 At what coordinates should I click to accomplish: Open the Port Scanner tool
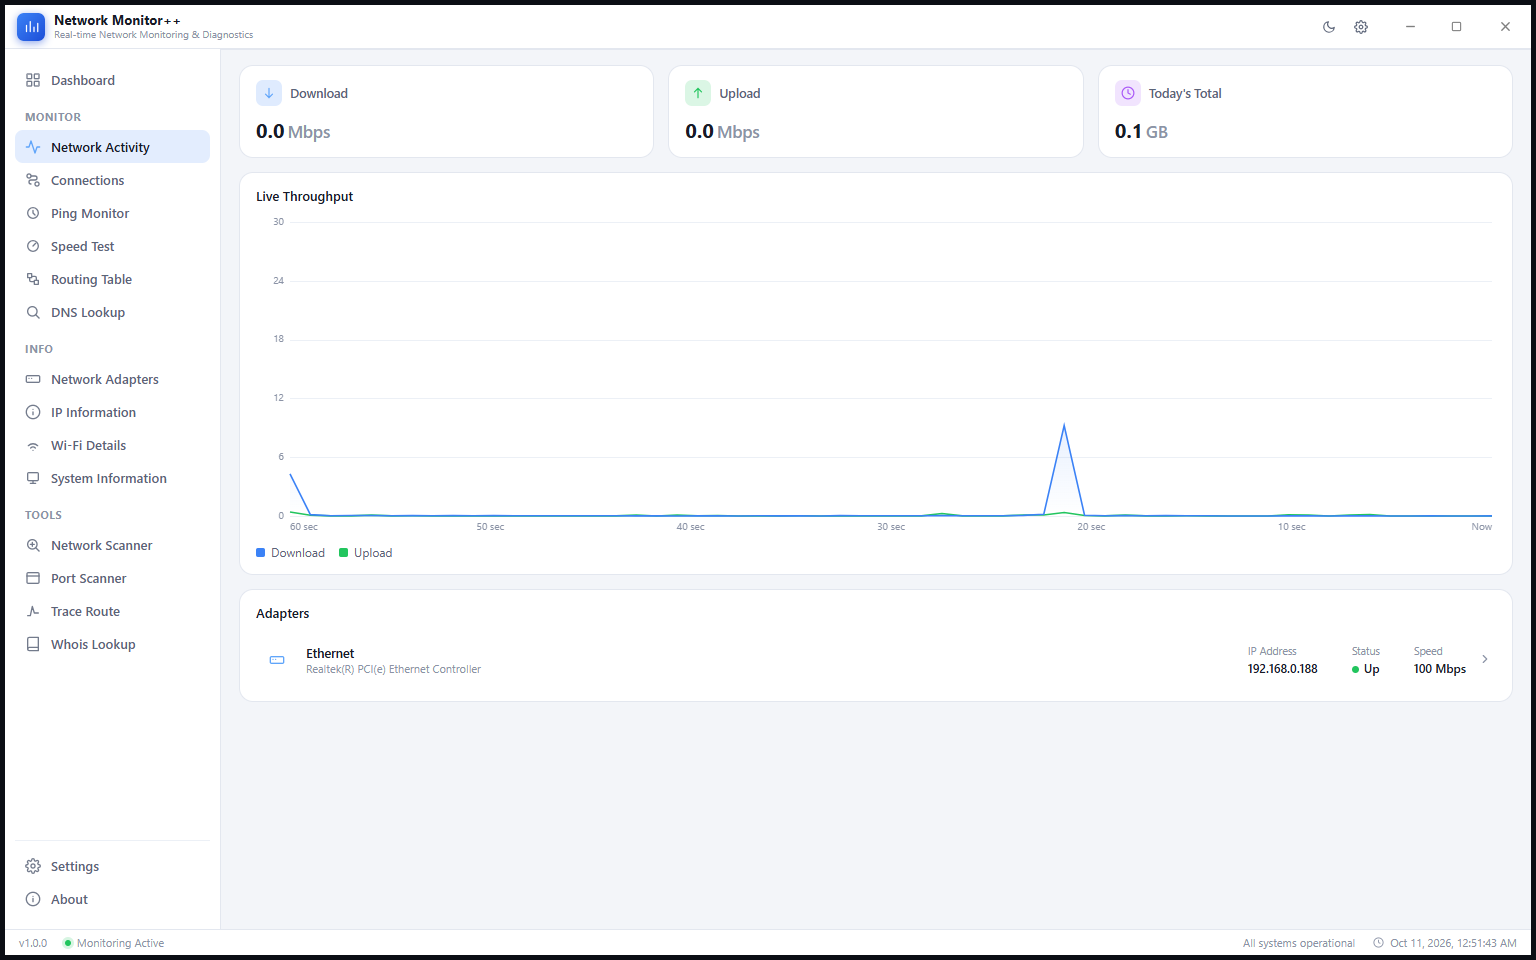pos(112,578)
